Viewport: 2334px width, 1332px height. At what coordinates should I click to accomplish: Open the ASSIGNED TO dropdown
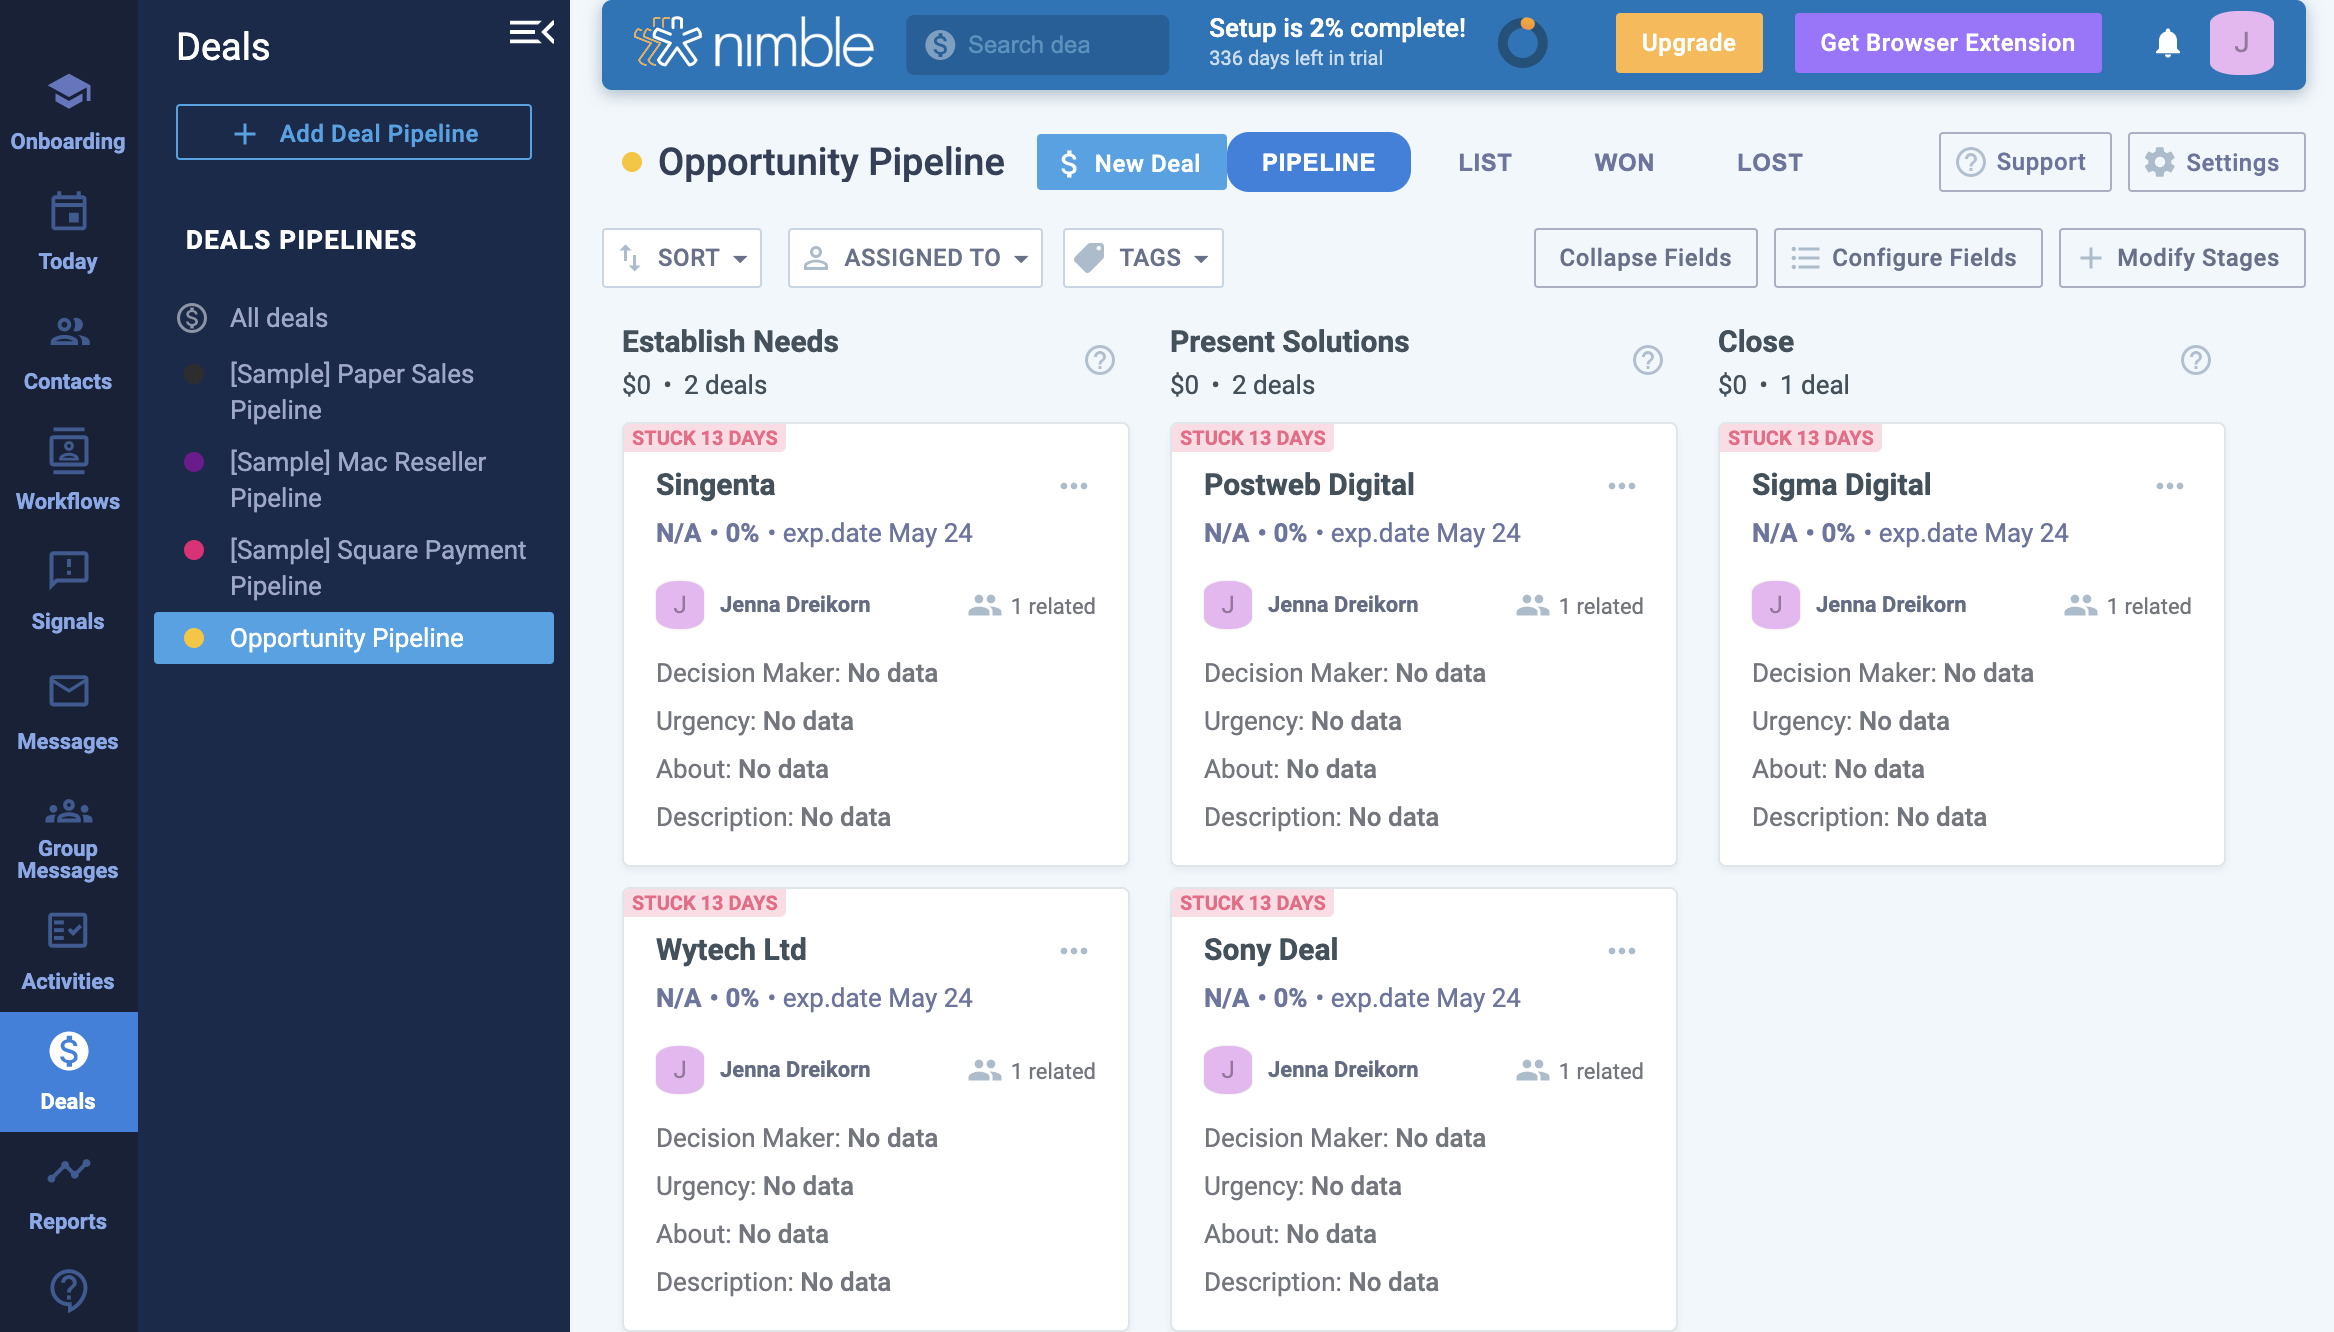[915, 258]
